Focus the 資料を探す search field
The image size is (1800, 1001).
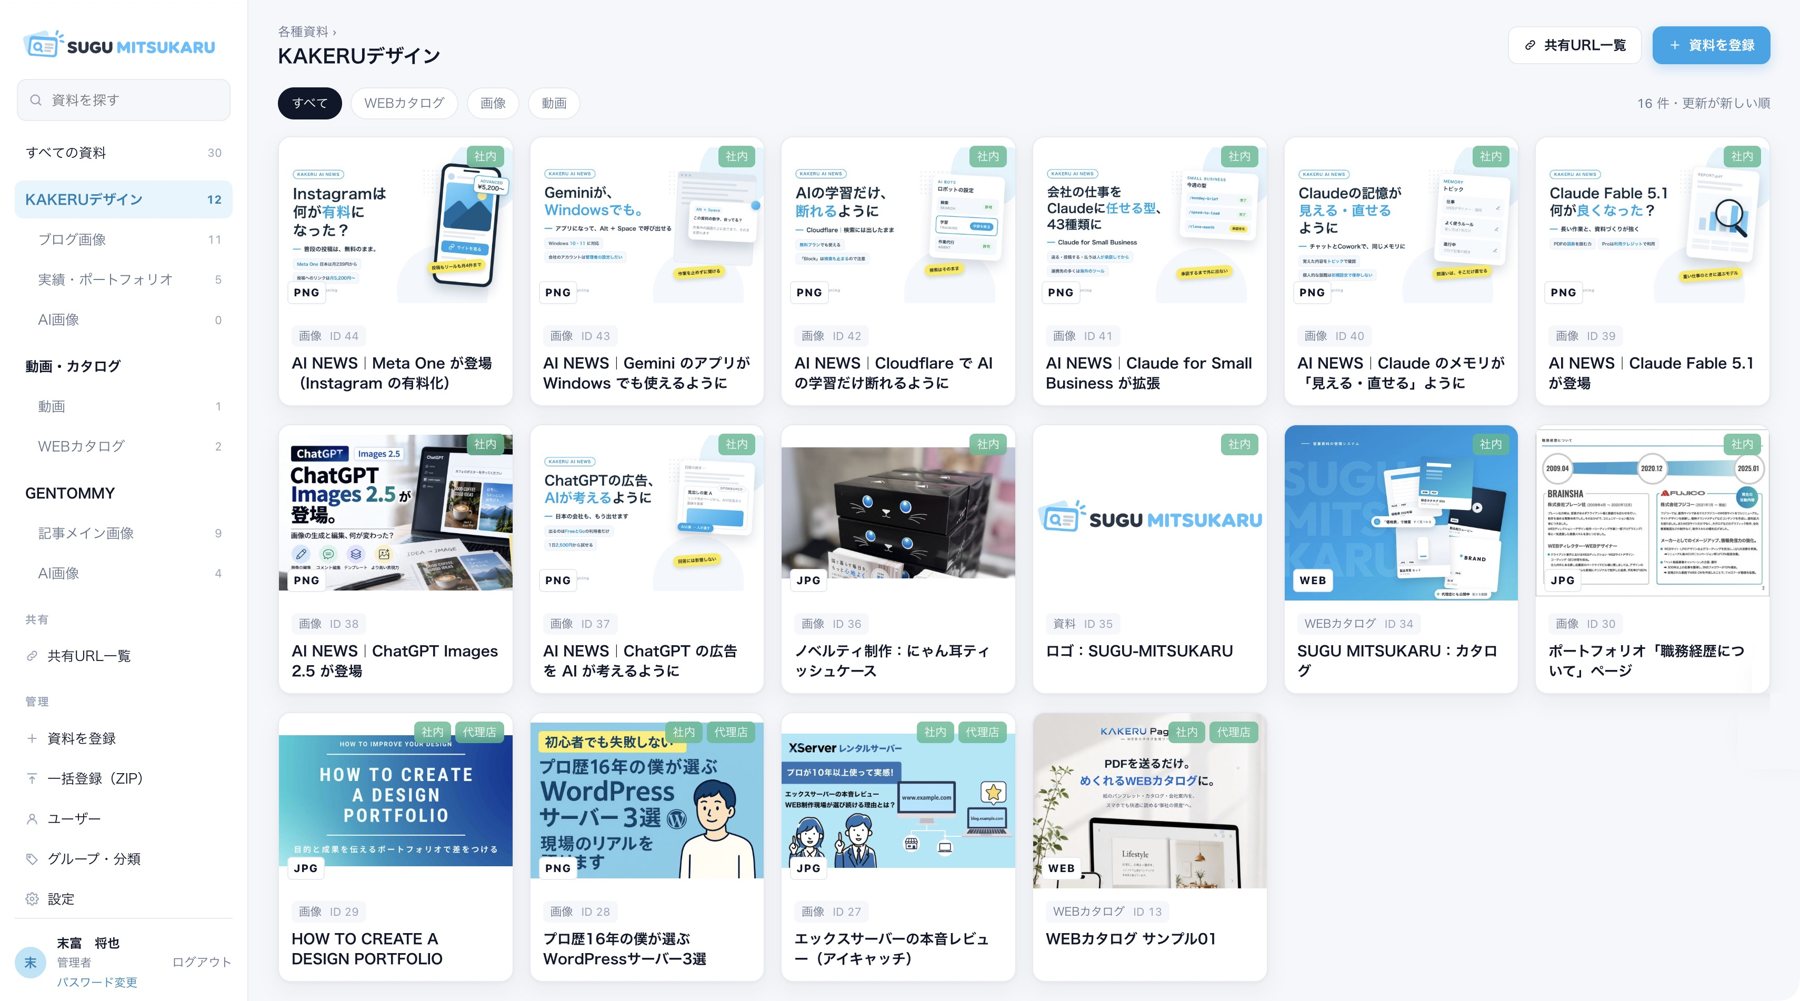click(124, 100)
